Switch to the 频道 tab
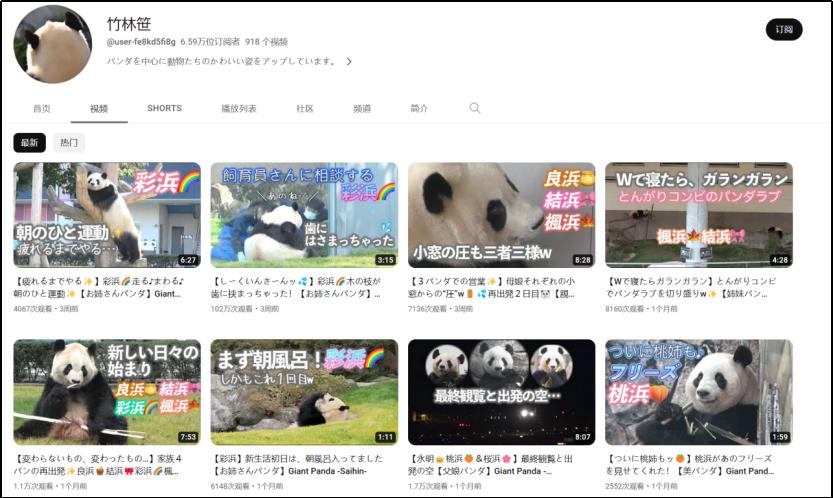 [362, 108]
